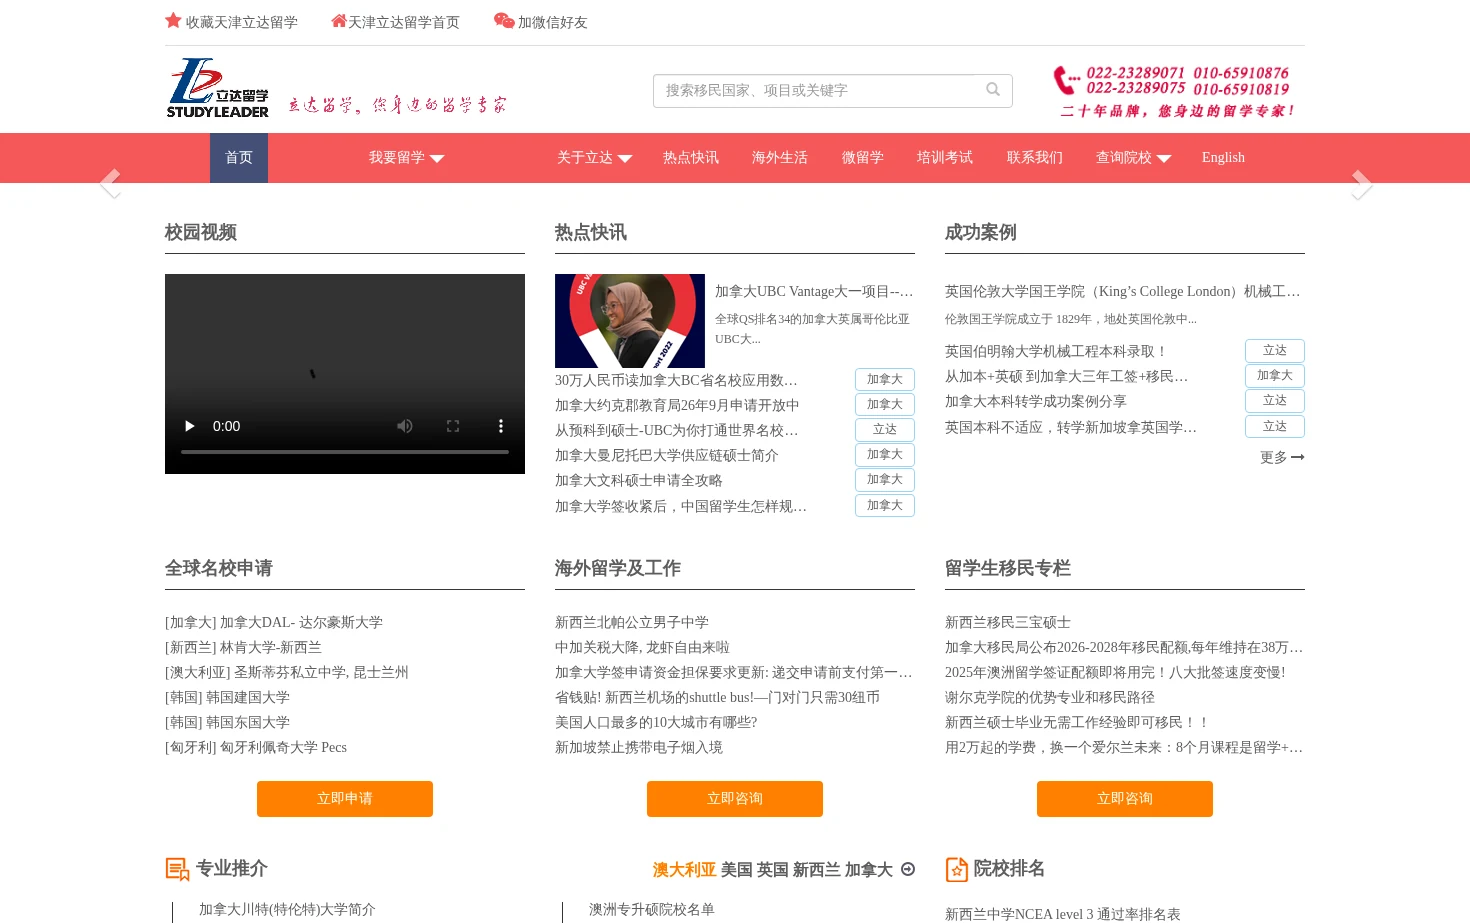Open the 微留学 nav item

[863, 158]
